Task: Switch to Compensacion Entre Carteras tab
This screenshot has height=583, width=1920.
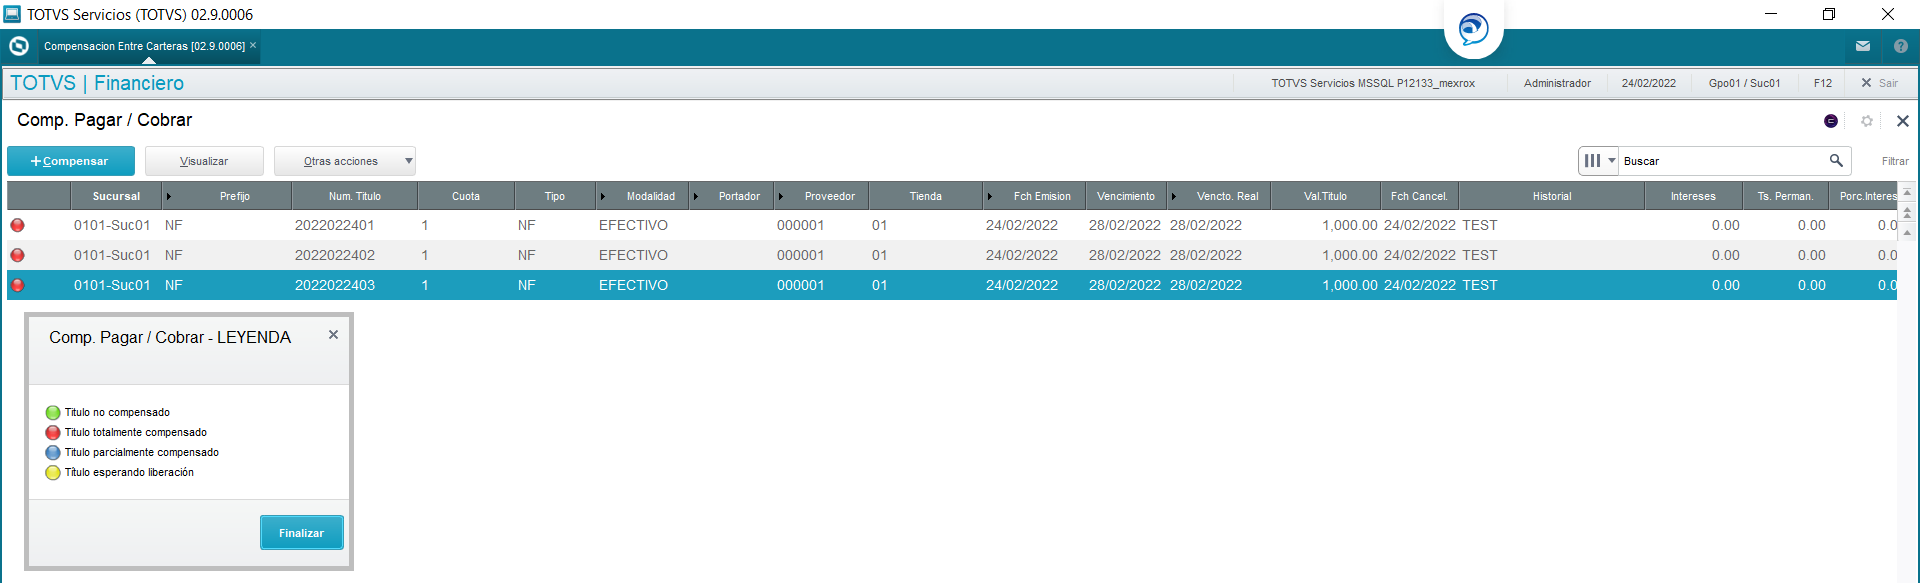Action: pyautogui.click(x=144, y=46)
